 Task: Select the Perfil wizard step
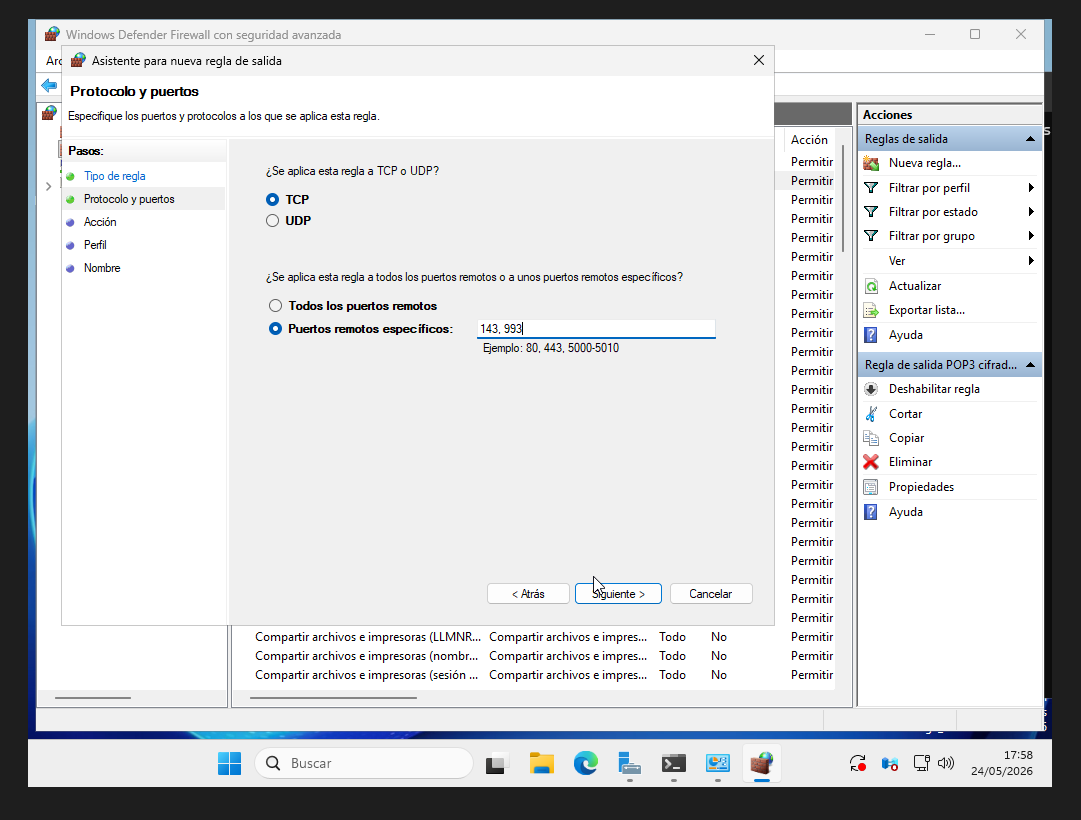click(95, 245)
